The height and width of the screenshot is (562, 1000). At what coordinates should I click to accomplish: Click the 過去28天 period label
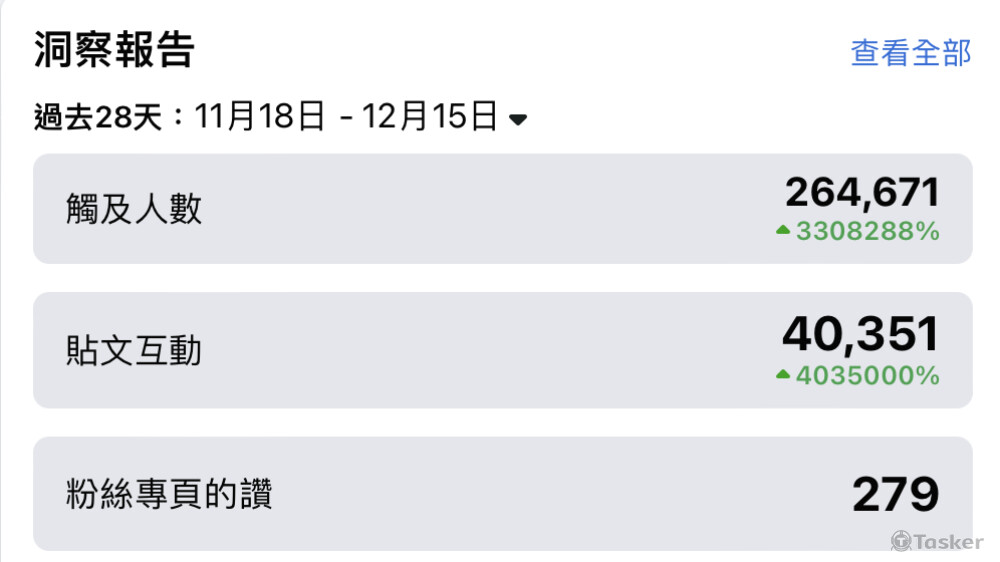97,118
